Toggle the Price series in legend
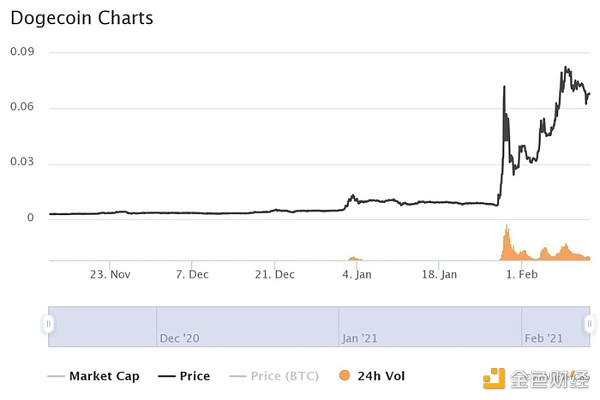This screenshot has width=600, height=400. [194, 376]
